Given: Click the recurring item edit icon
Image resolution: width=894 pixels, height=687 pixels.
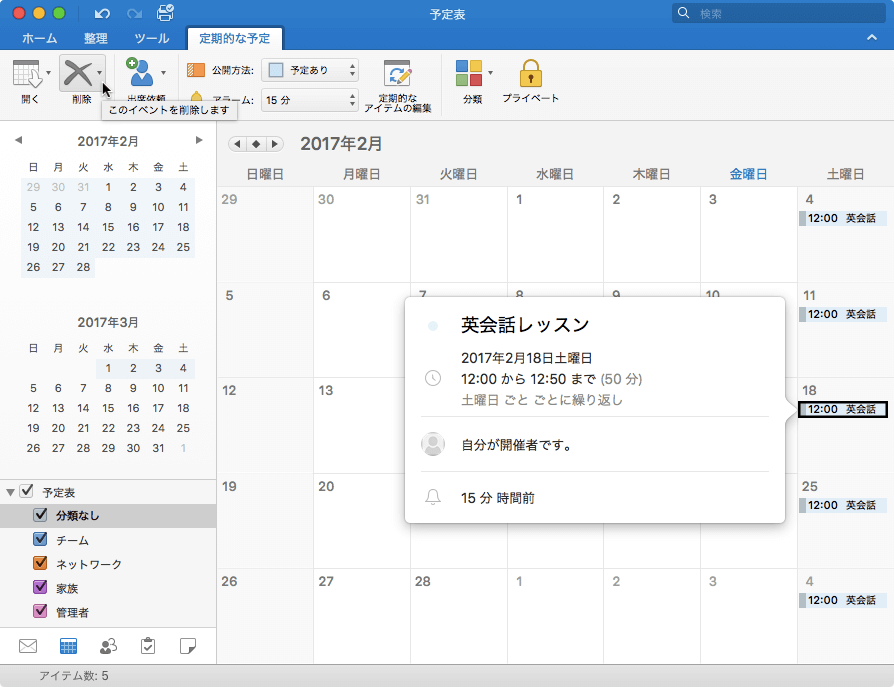Looking at the screenshot, I should point(397,74).
